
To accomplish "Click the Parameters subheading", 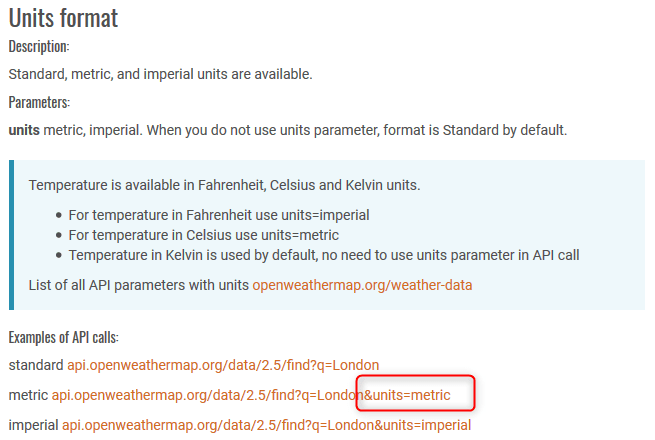I will (x=39, y=102).
